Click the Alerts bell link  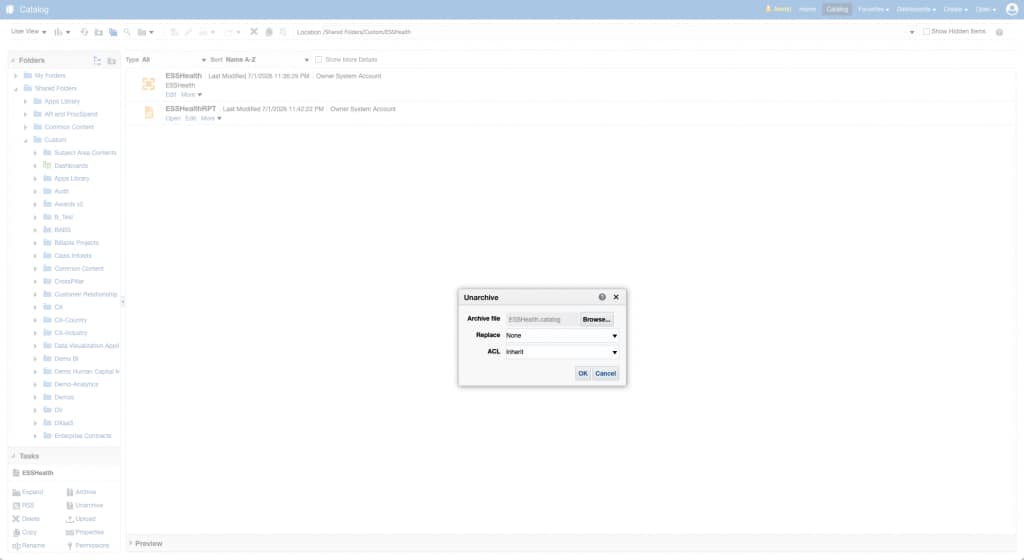coord(778,9)
